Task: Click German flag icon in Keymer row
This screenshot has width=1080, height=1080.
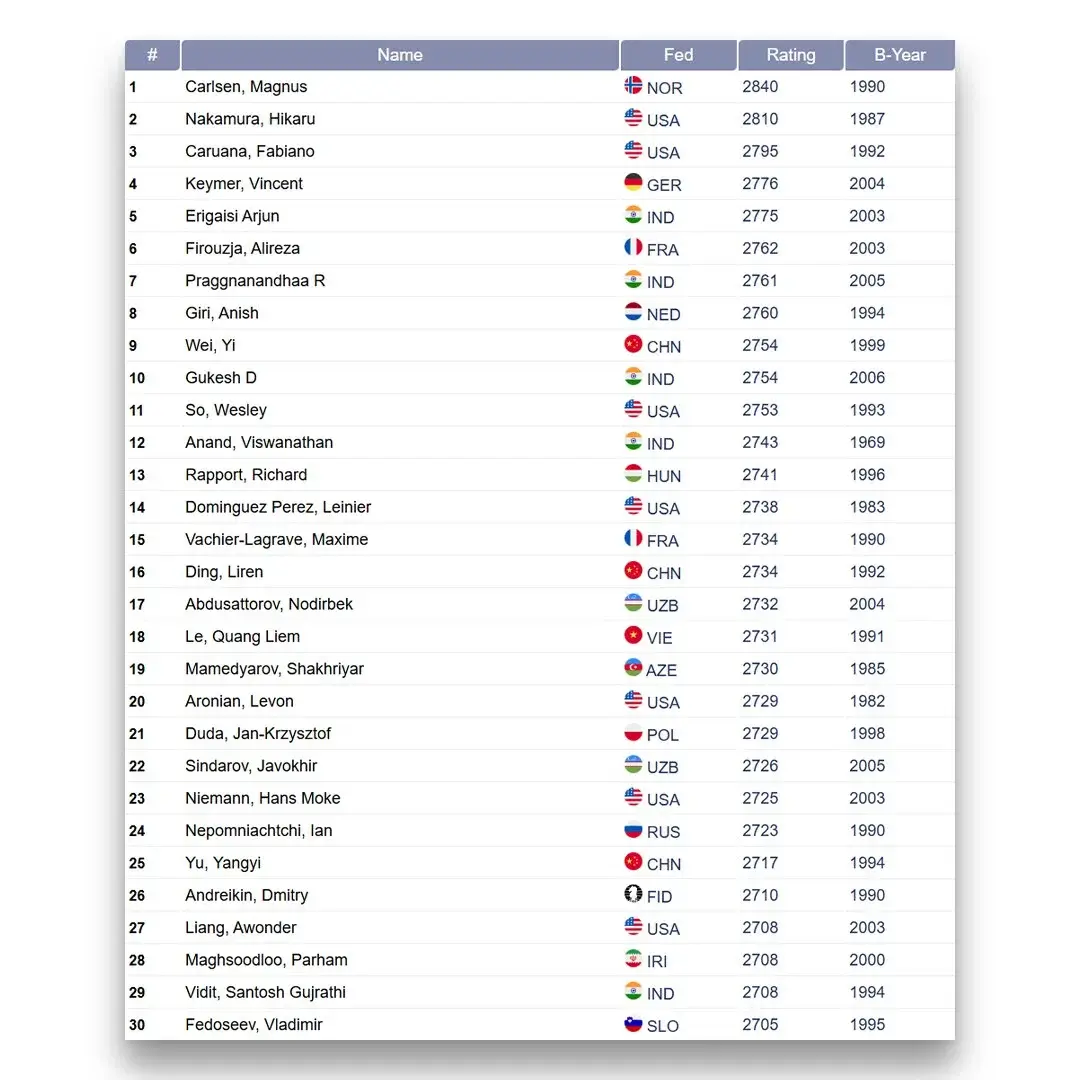Action: coord(633,183)
